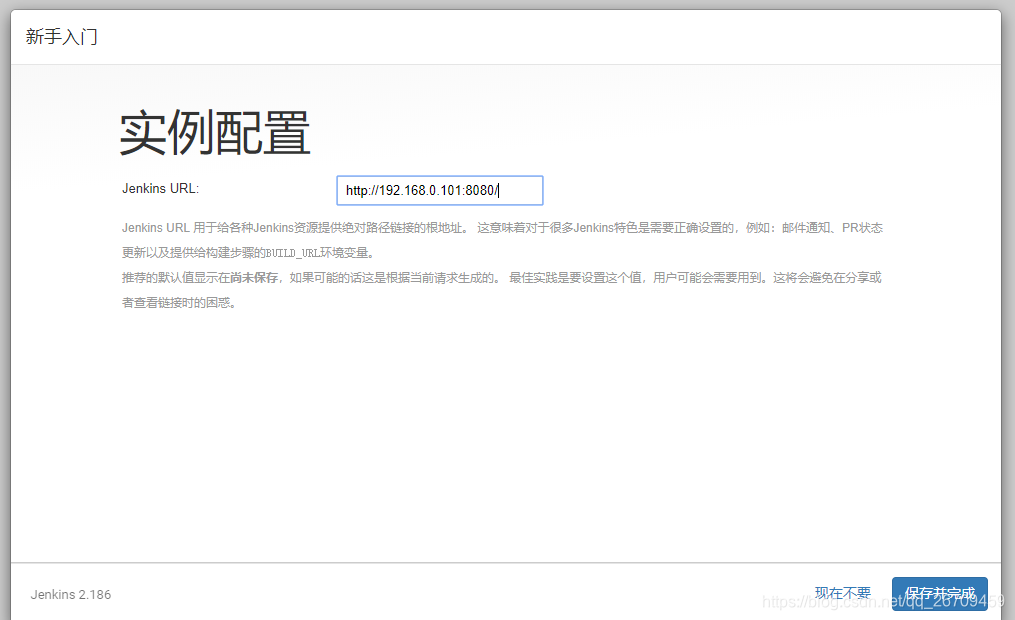Click the Jenkins URL input field
The height and width of the screenshot is (620, 1015).
point(440,190)
